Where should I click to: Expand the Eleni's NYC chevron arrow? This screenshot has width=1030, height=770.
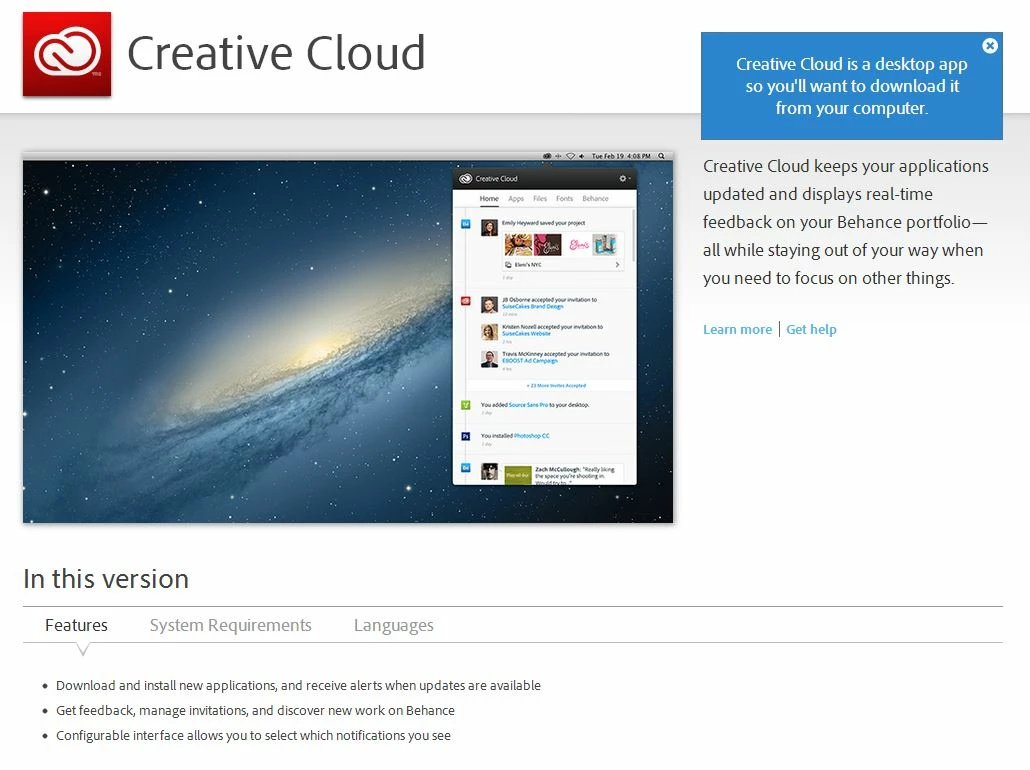pos(617,265)
